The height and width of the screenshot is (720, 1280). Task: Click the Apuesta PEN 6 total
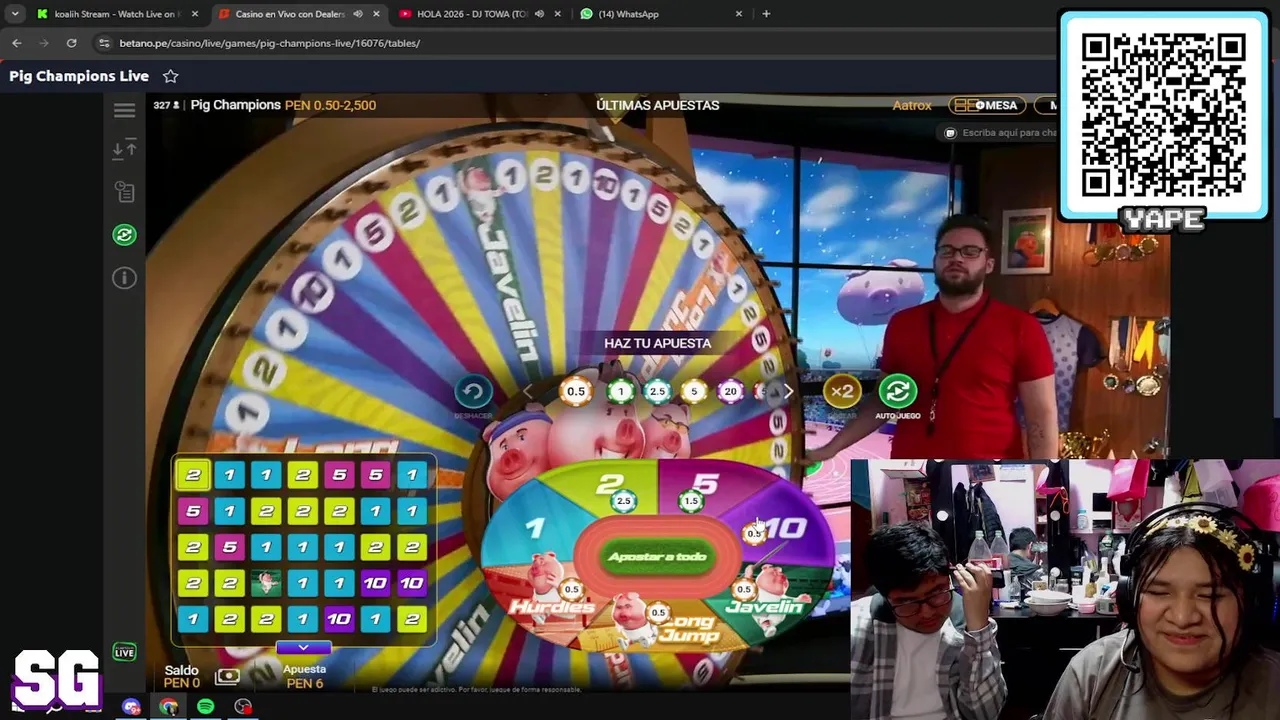[x=304, y=677]
